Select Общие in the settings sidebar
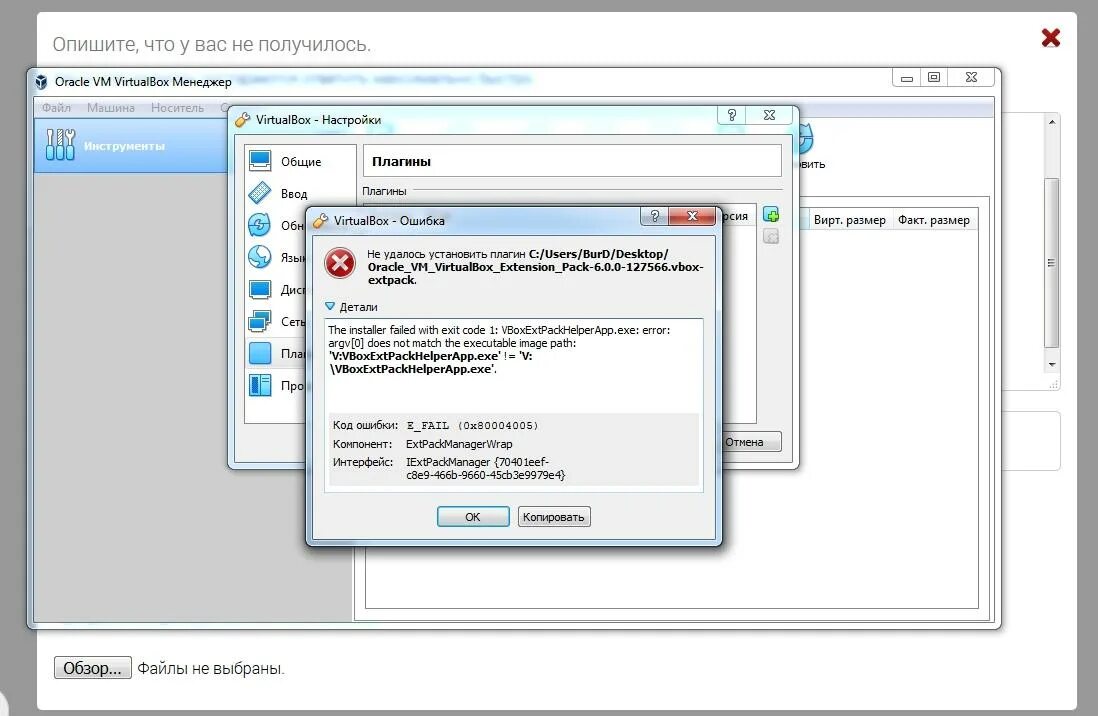1098x716 pixels. click(300, 162)
